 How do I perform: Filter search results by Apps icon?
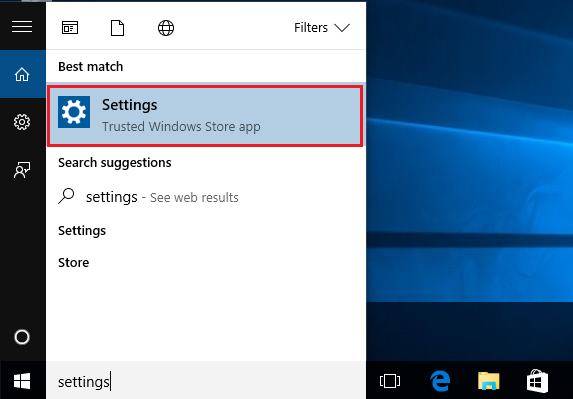[70, 28]
